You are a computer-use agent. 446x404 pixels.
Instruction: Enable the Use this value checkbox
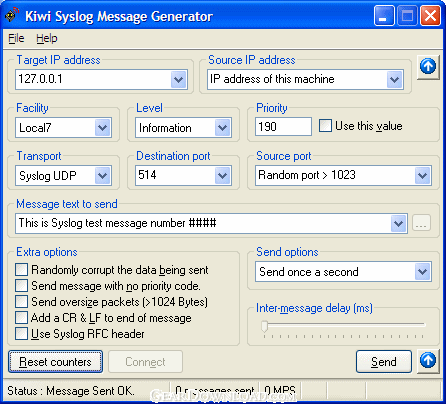pyautogui.click(x=325, y=126)
